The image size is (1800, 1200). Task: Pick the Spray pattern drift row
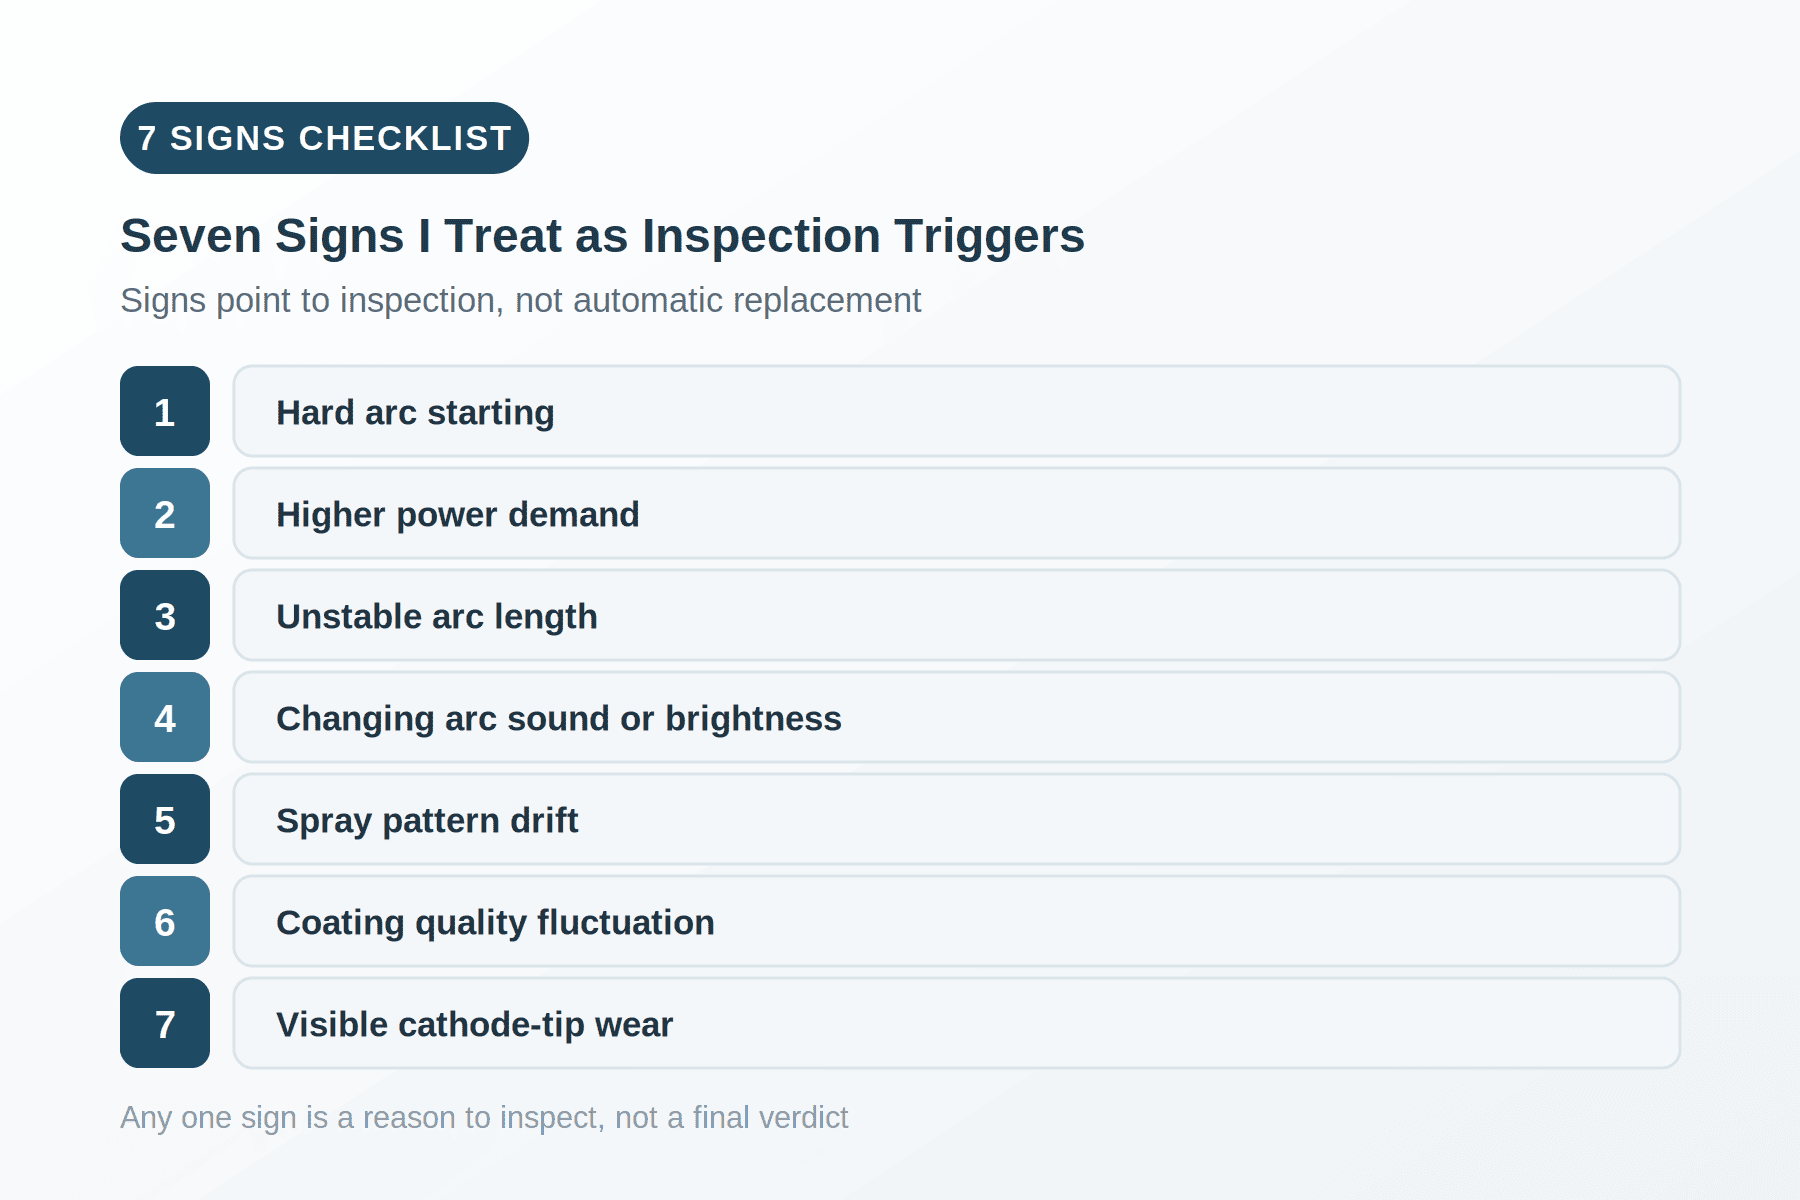tap(957, 819)
